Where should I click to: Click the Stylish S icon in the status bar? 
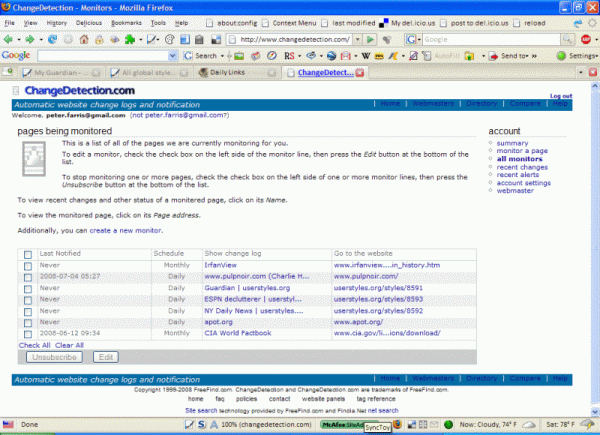tap(202, 424)
